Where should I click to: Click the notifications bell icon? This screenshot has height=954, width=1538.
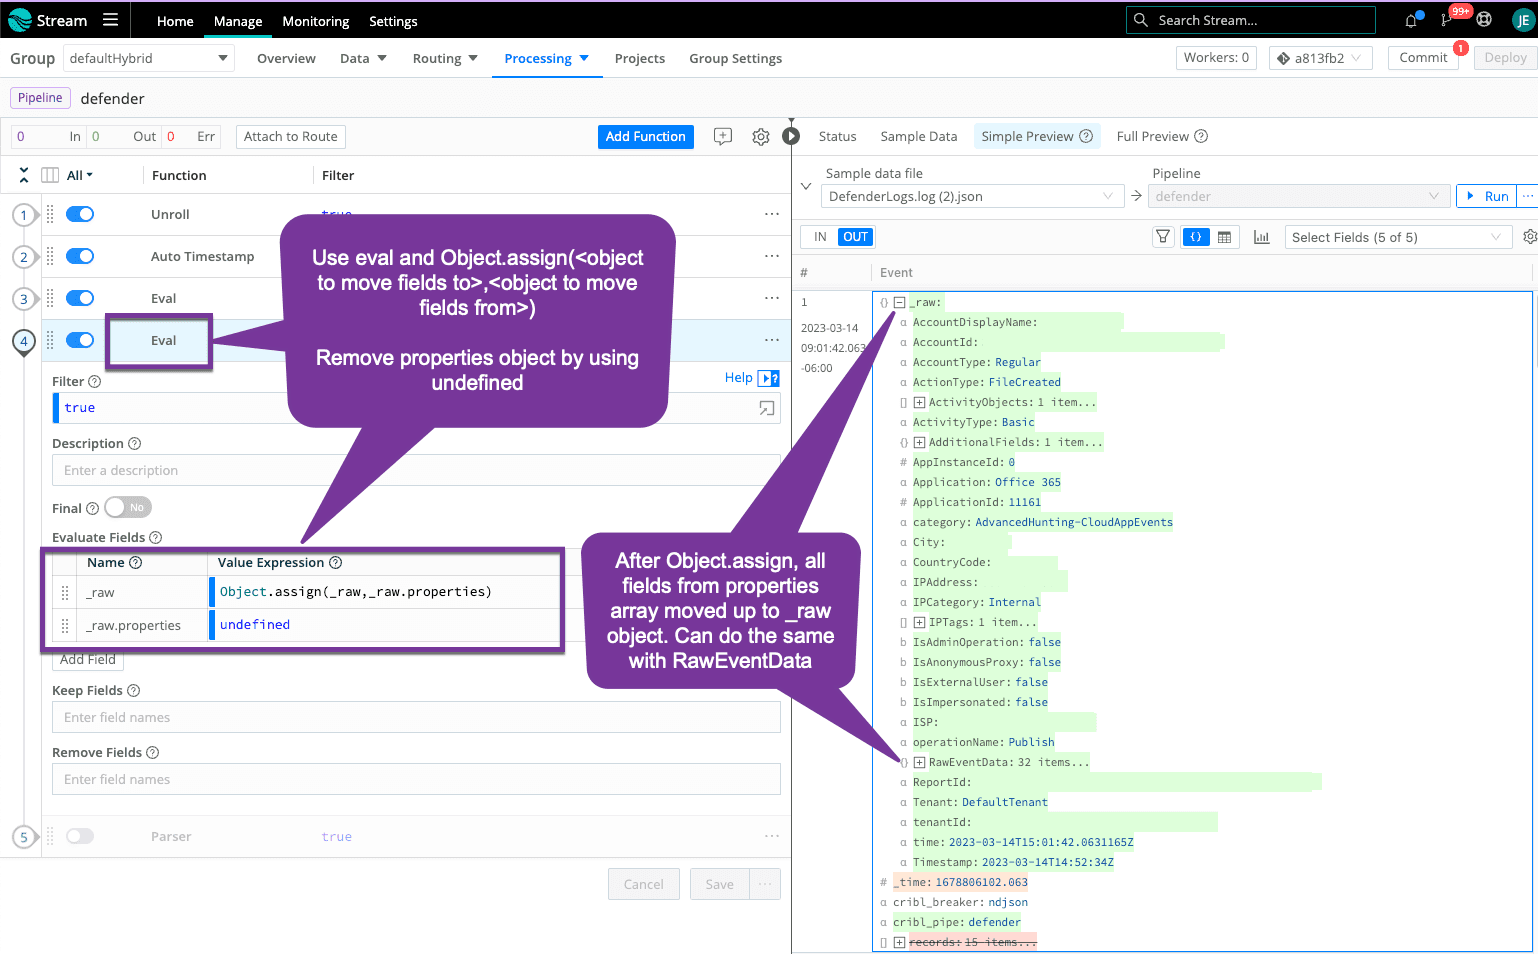(x=1410, y=20)
